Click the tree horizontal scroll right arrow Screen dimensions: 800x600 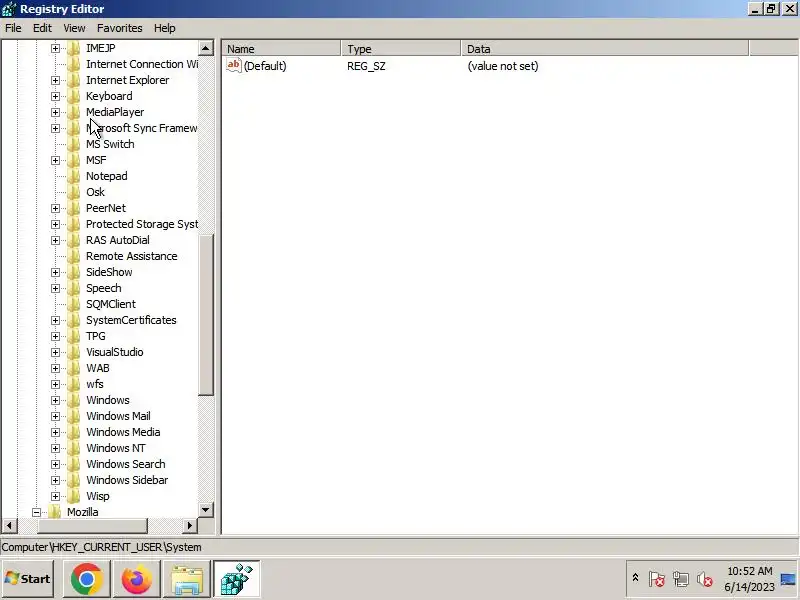click(x=190, y=525)
